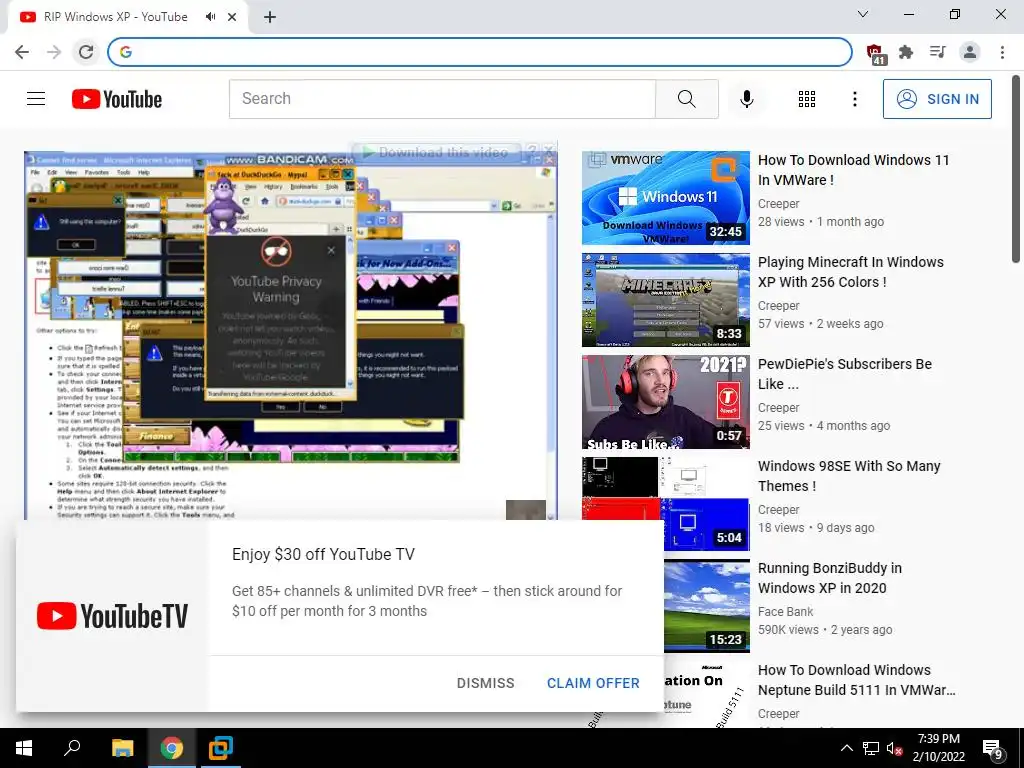
Task: Click the Chrome icon on the taskbar
Action: 172,748
